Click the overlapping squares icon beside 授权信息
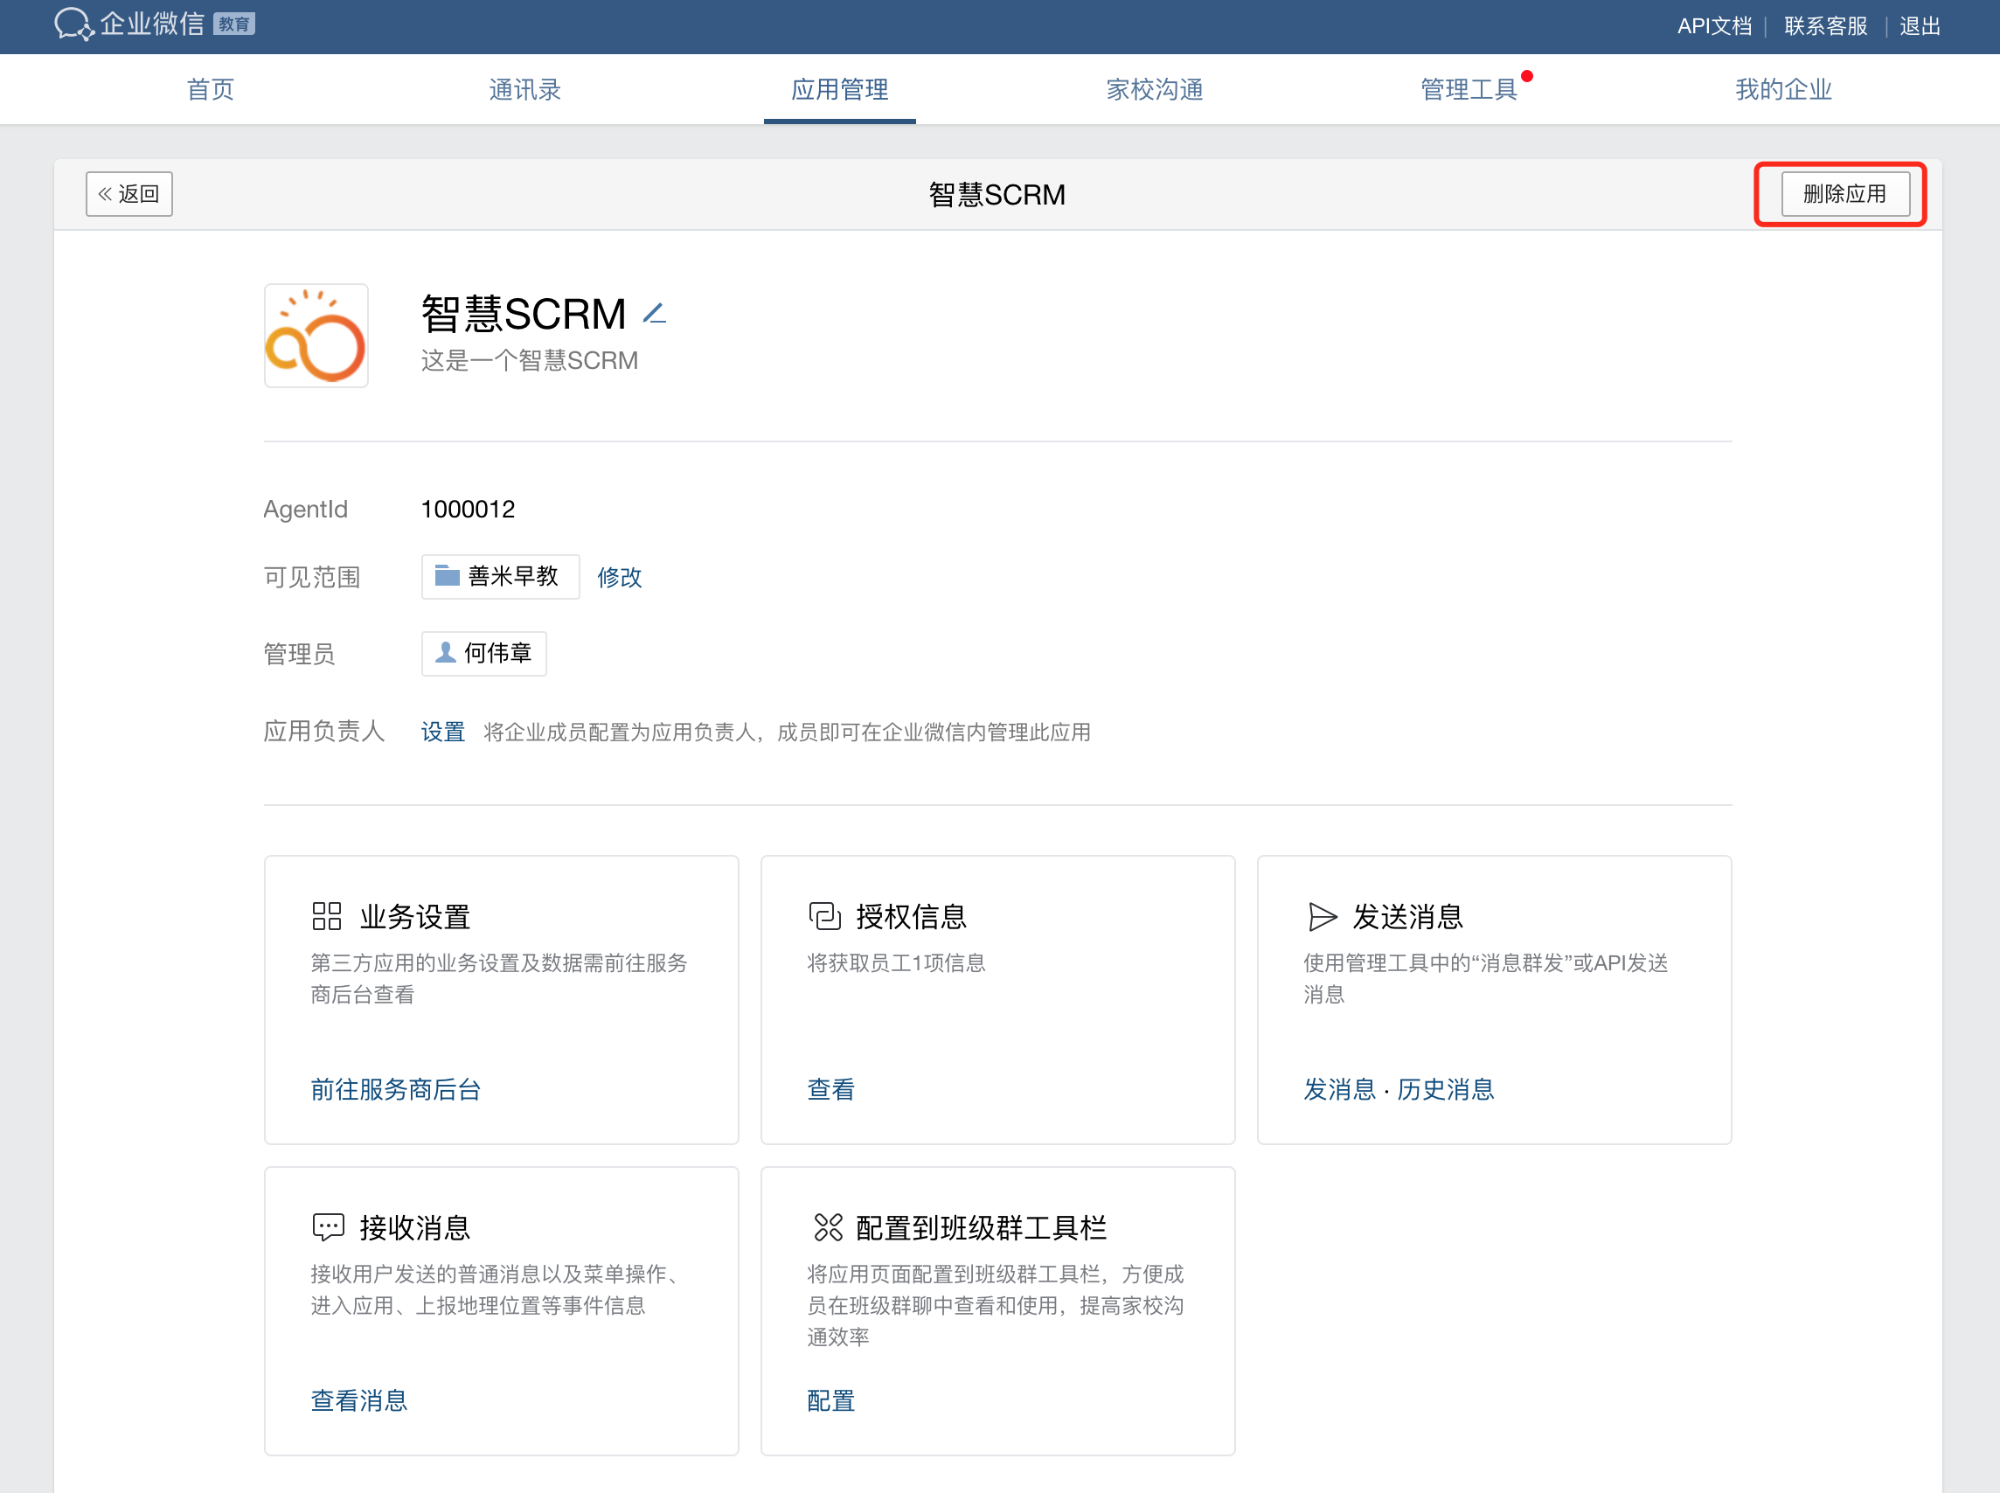Viewport: 2000px width, 1493px height. click(824, 916)
